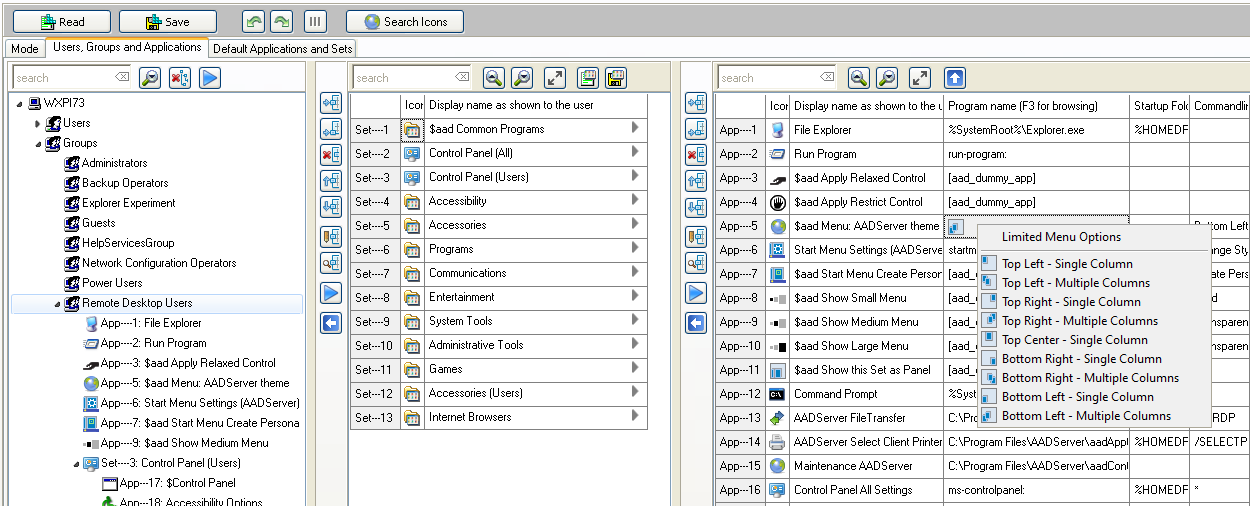1250x506 pixels.
Task: Switch to Default Applications and Sets tab
Action: [x=283, y=48]
